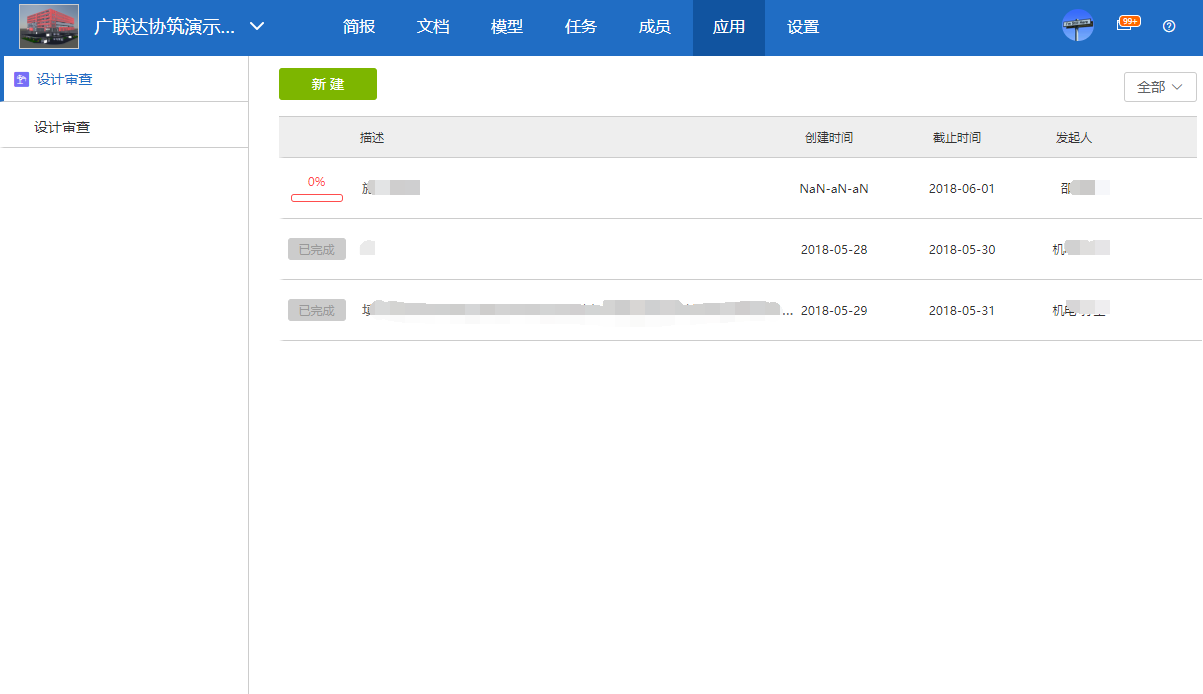This screenshot has height=694, width=1203.
Task: Click 已完成 status badge for 2018-05-29 row
Action: [x=317, y=310]
